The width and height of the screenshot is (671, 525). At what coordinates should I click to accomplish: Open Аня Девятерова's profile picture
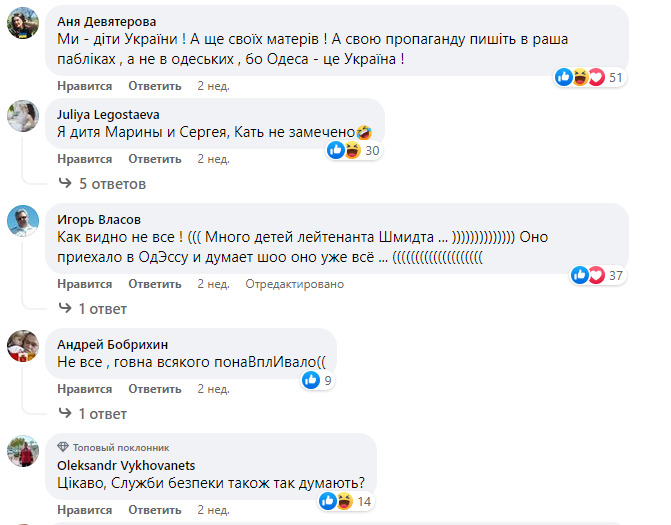tap(23, 22)
